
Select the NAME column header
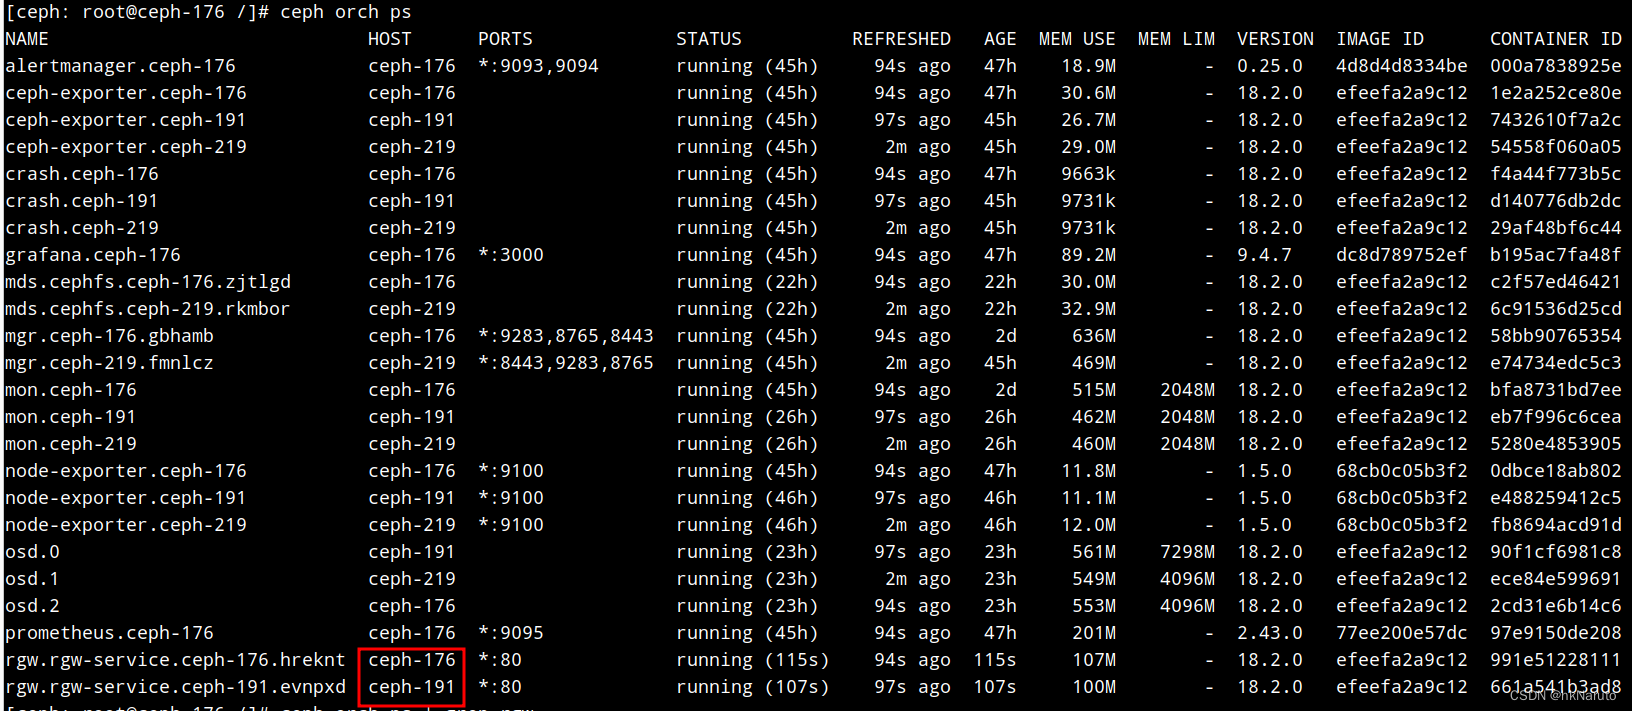(27, 39)
